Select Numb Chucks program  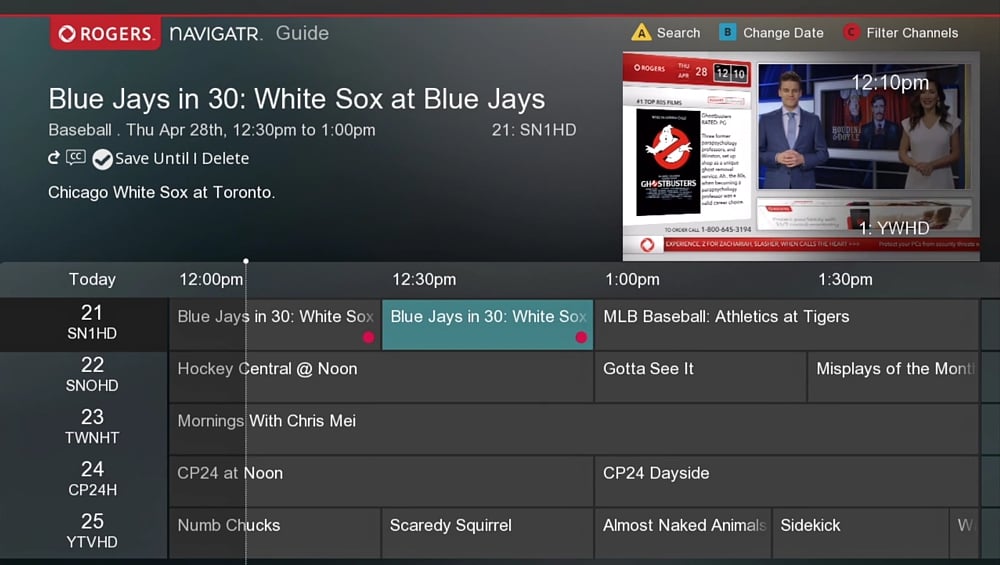[x=275, y=534]
